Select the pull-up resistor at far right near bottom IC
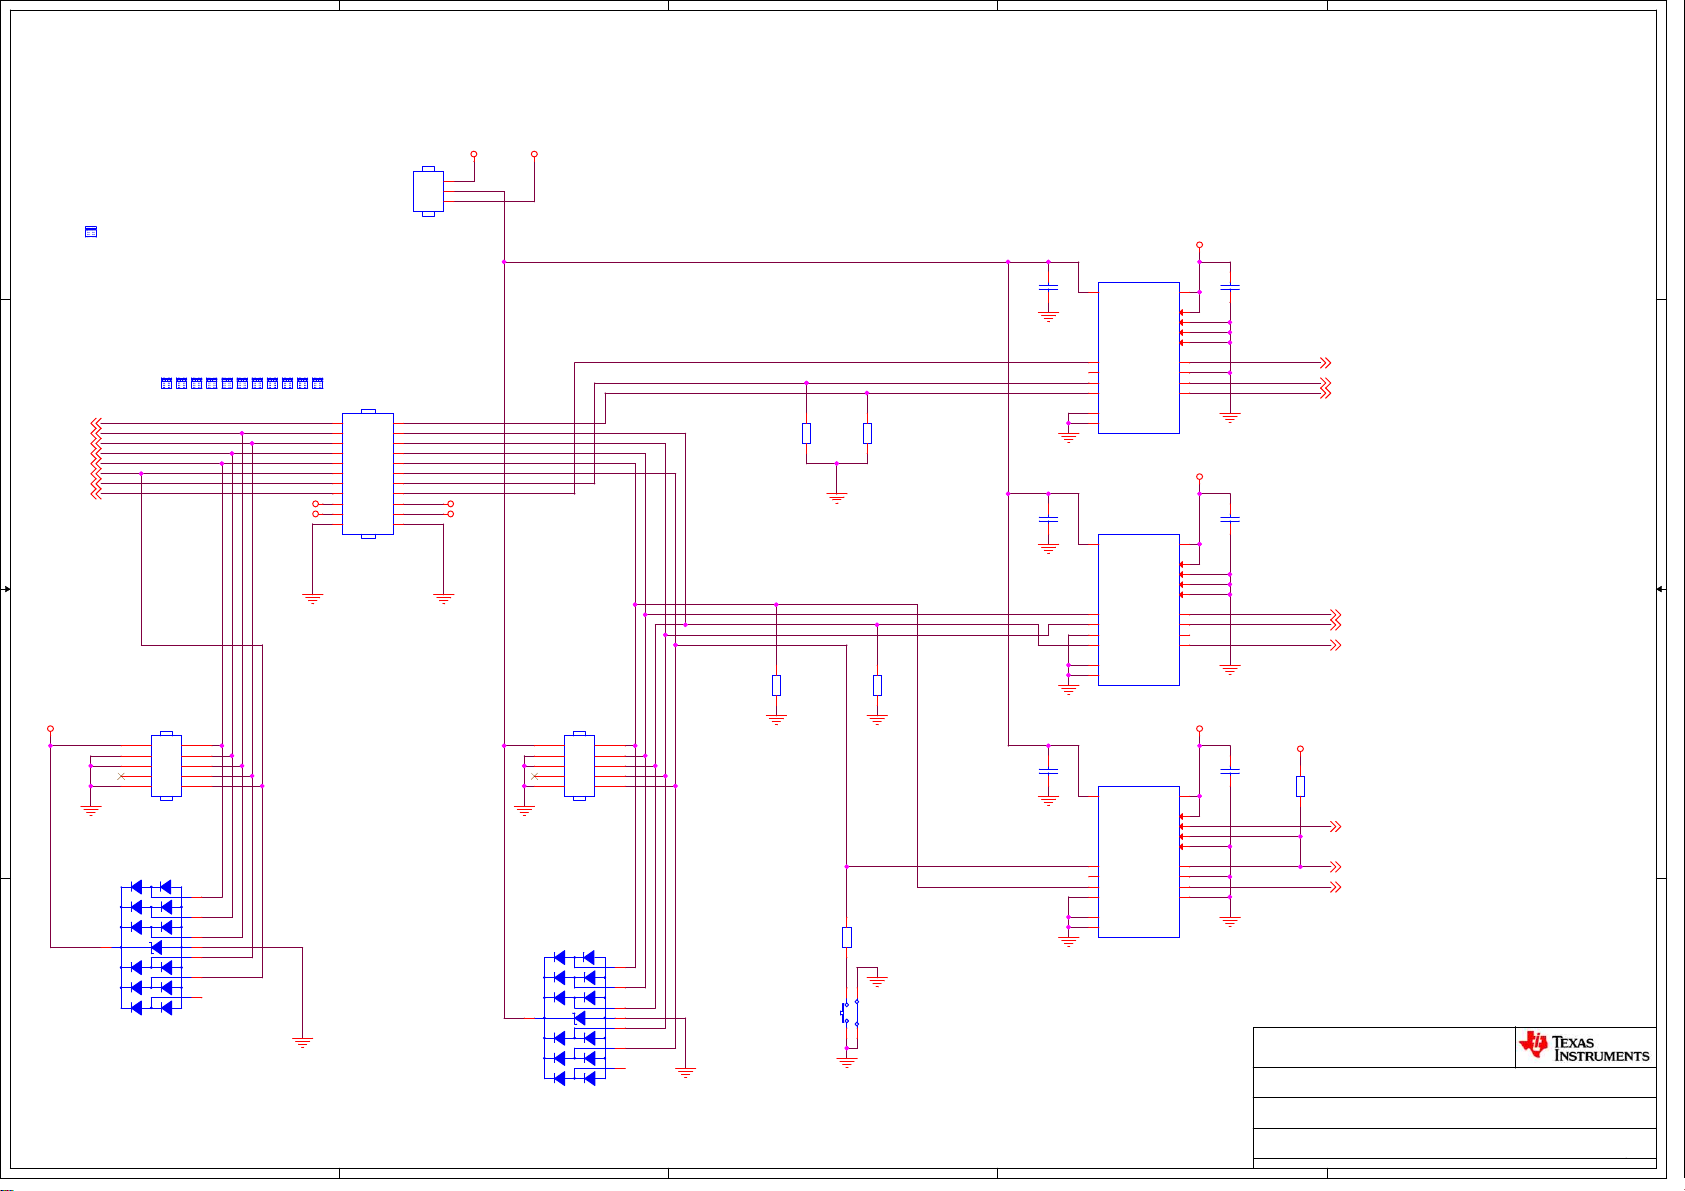This screenshot has height=1191, width=1685. tap(1300, 786)
